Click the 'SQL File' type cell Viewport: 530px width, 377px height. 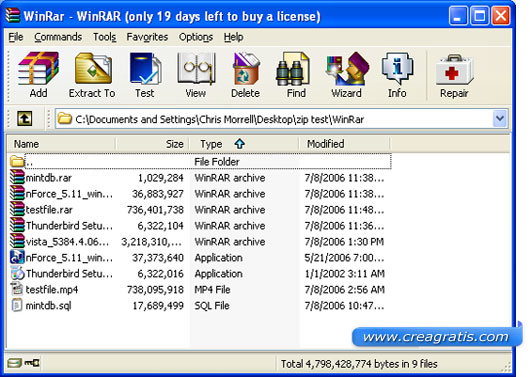tap(212, 305)
